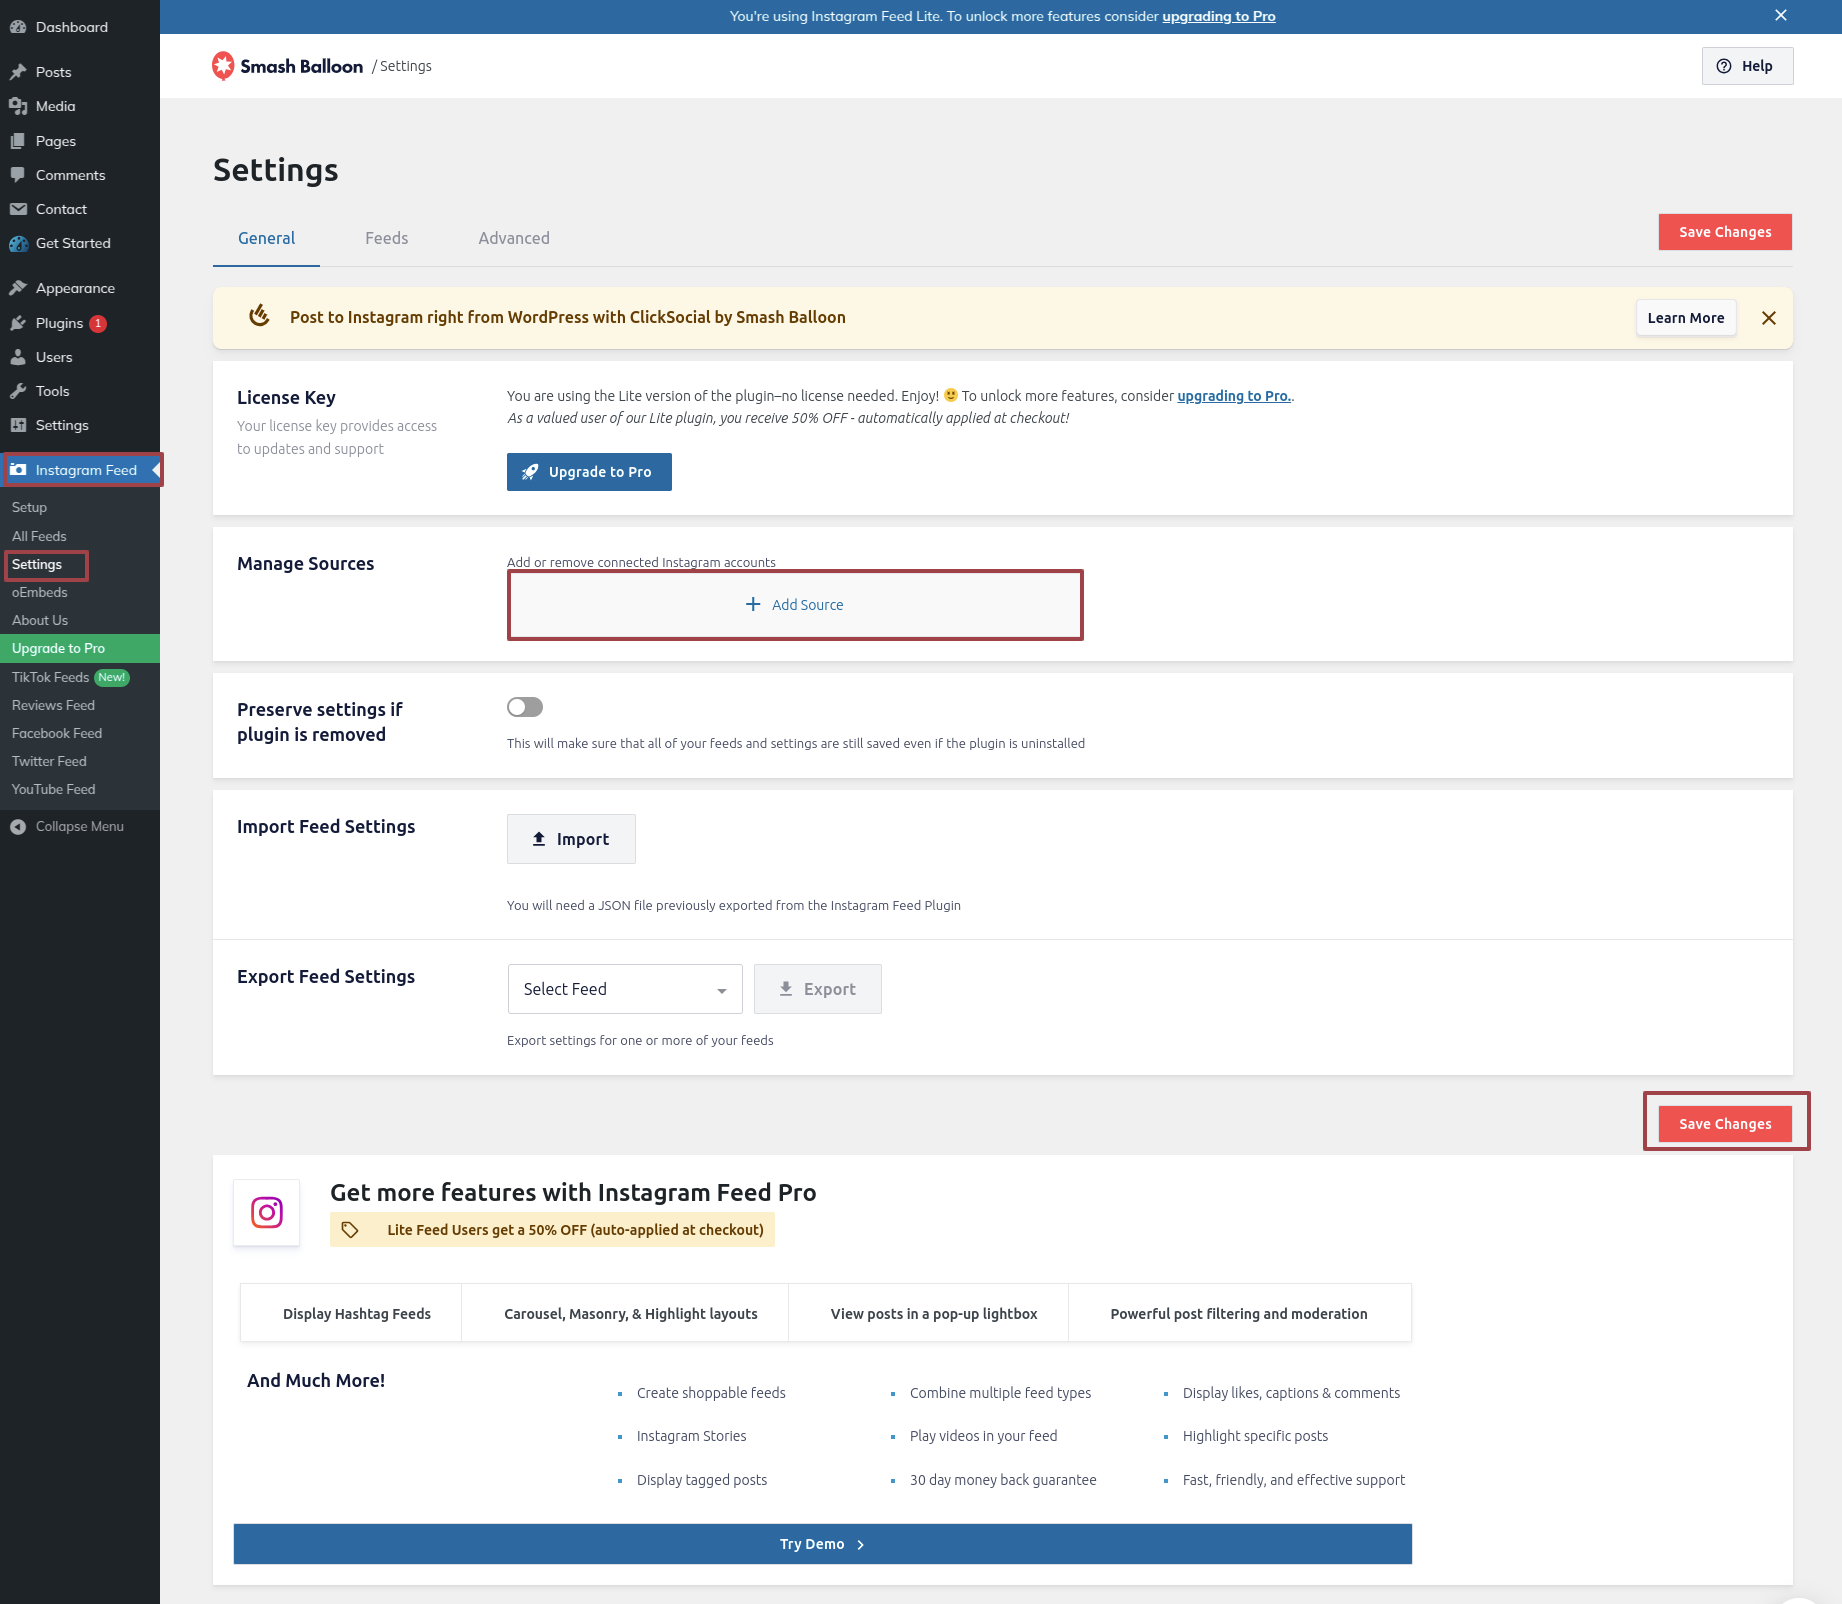Click the Collapse Menu arrow icon
This screenshot has width=1842, height=1604.
coord(18,827)
